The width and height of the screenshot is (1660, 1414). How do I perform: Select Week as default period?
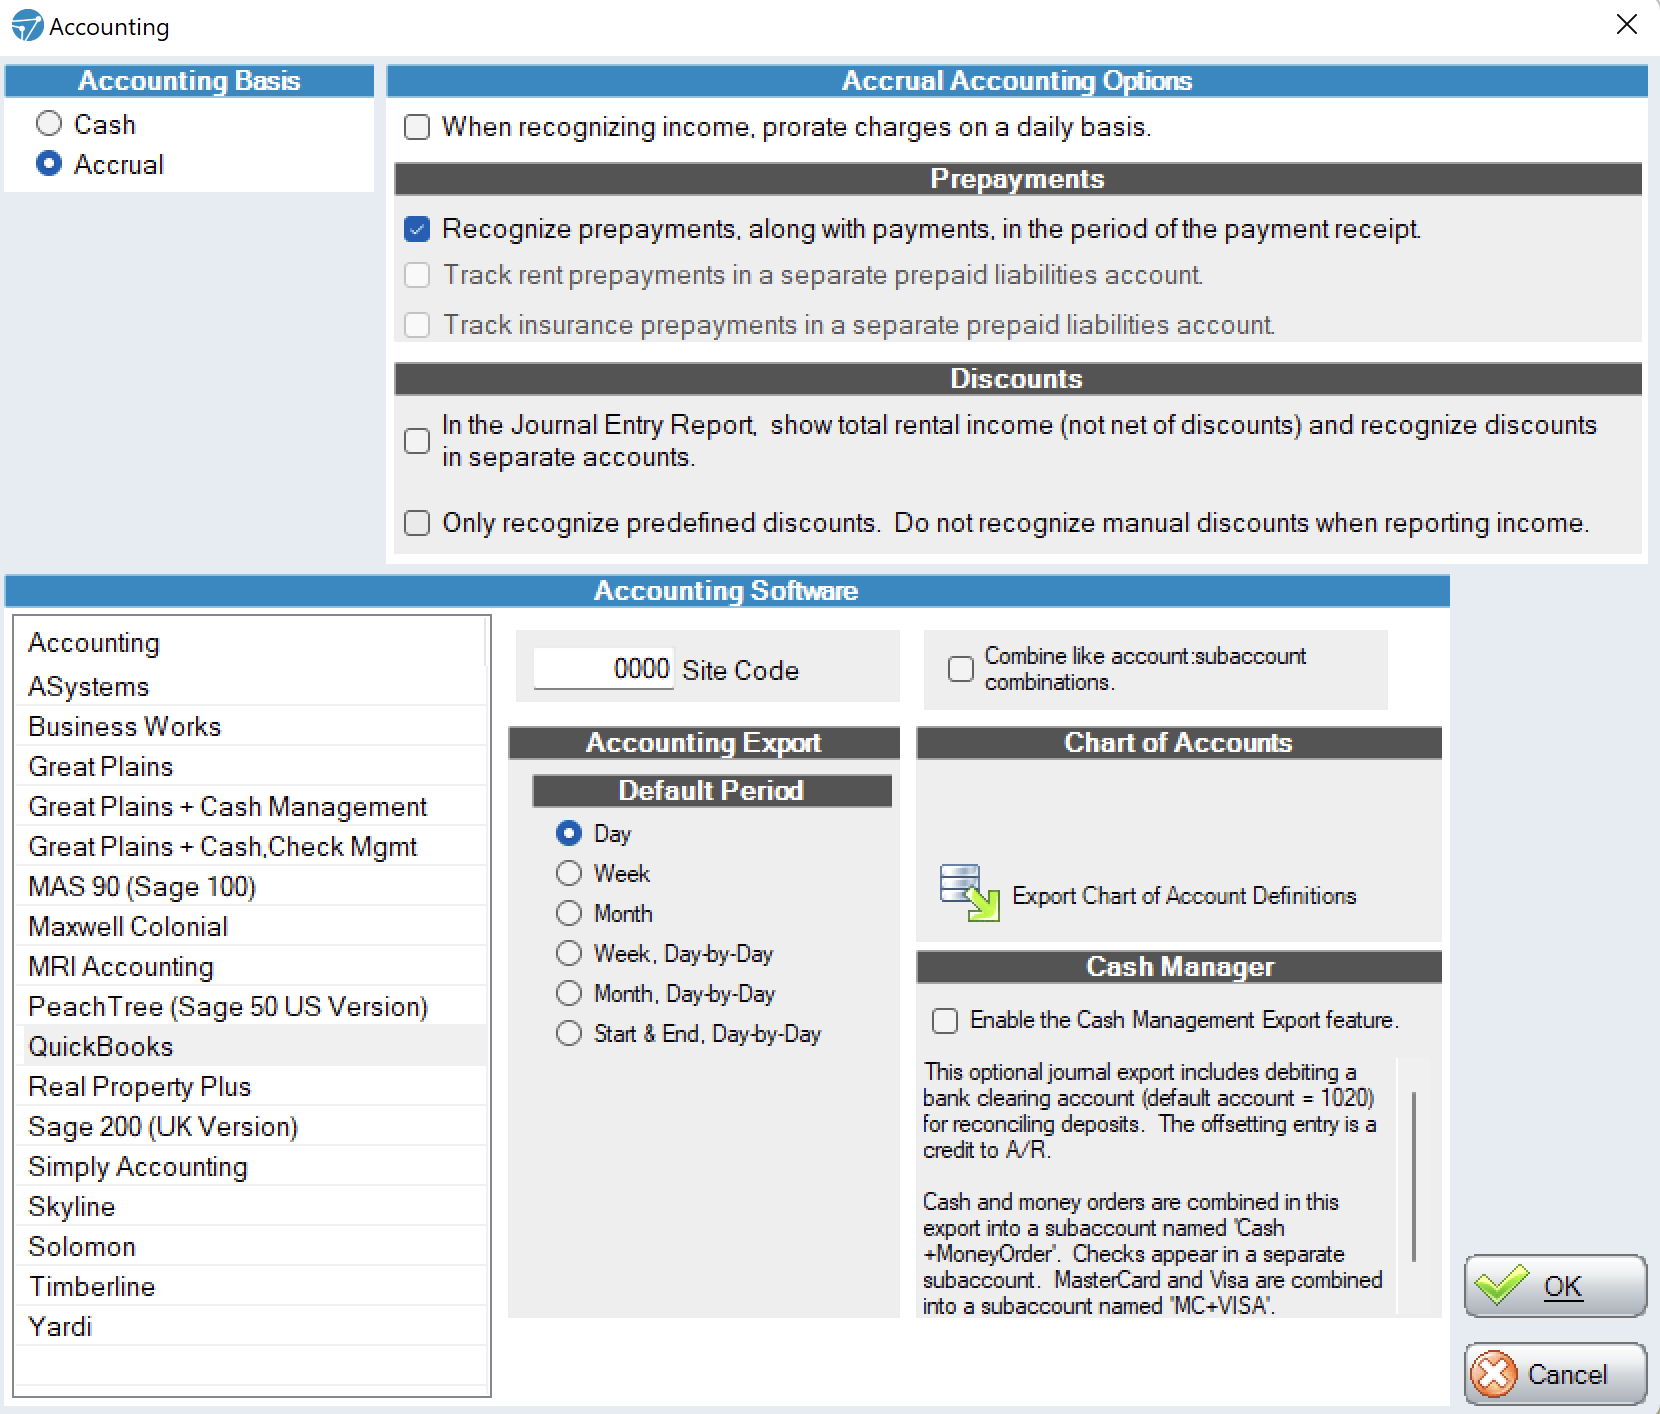569,873
